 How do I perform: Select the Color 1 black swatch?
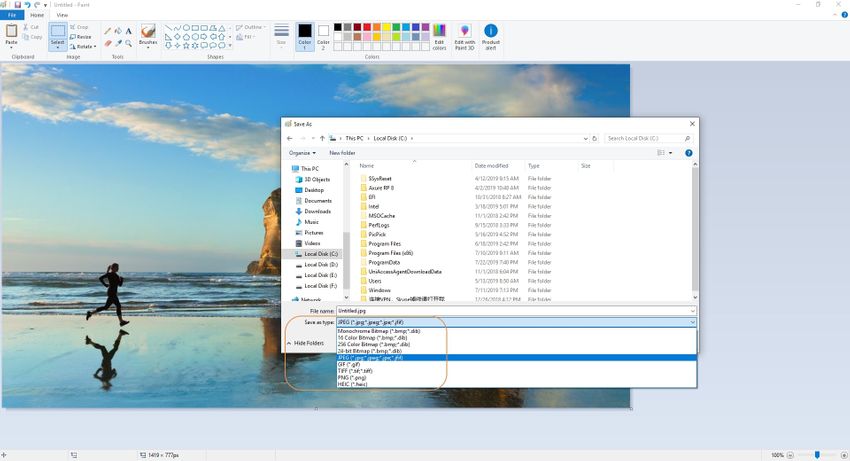(304, 32)
